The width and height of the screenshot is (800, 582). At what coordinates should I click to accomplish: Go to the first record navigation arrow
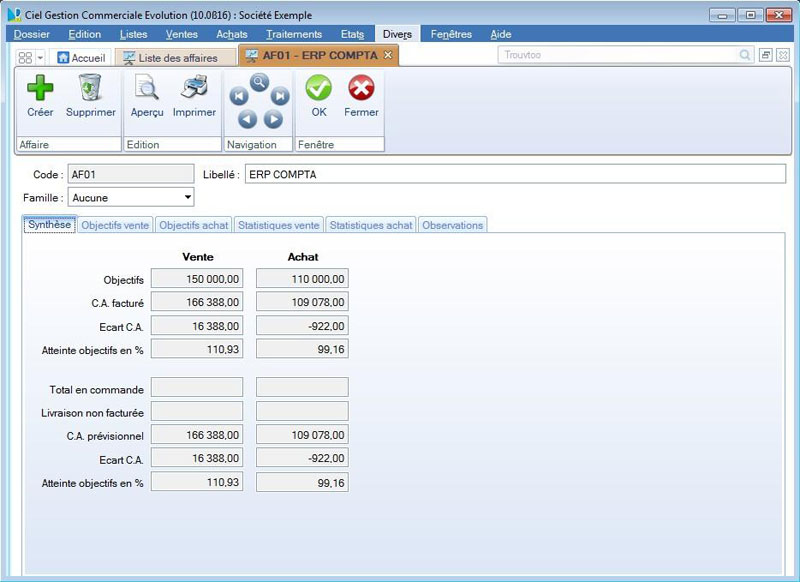pos(238,97)
